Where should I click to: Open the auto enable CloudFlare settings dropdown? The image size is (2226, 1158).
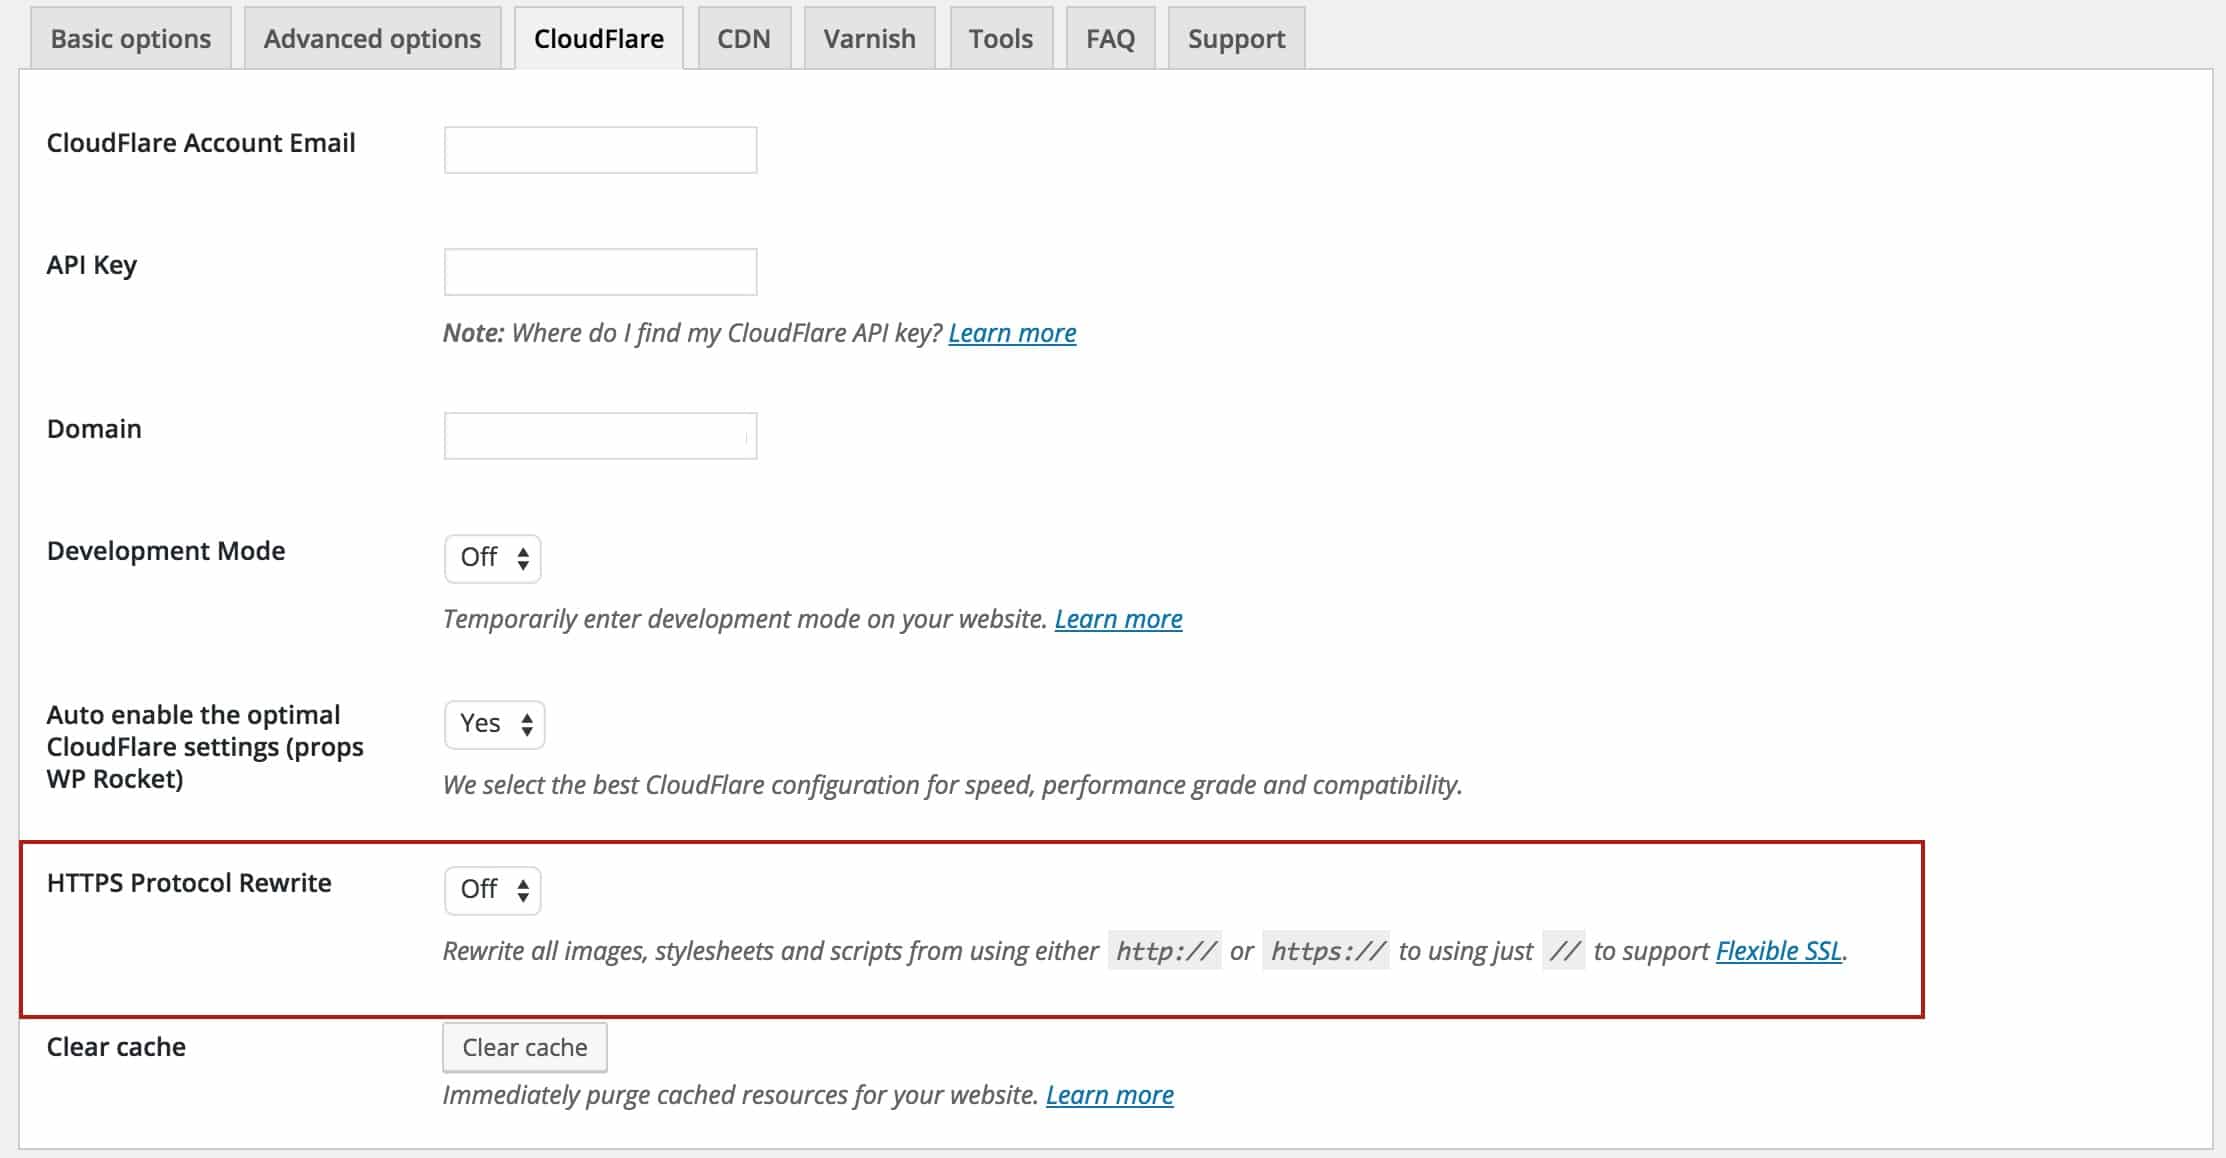click(x=494, y=723)
